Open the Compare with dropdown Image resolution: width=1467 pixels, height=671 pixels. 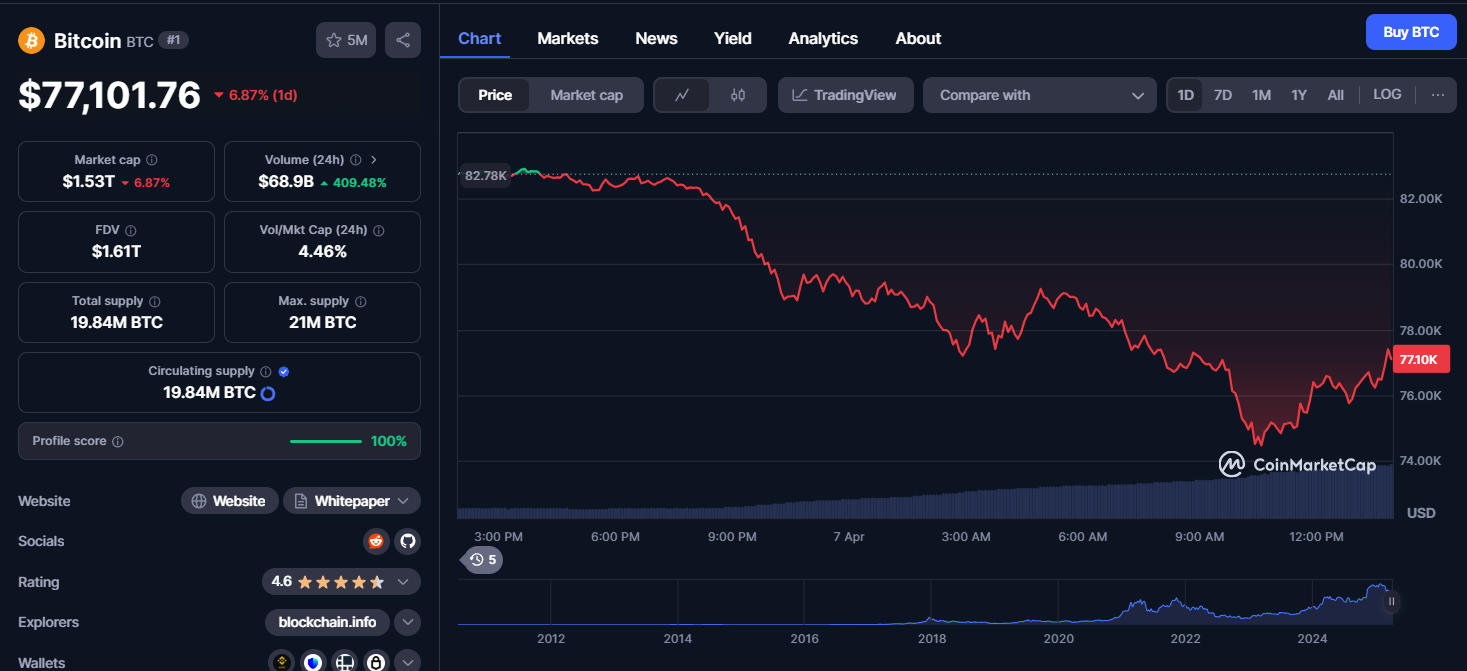point(1040,95)
